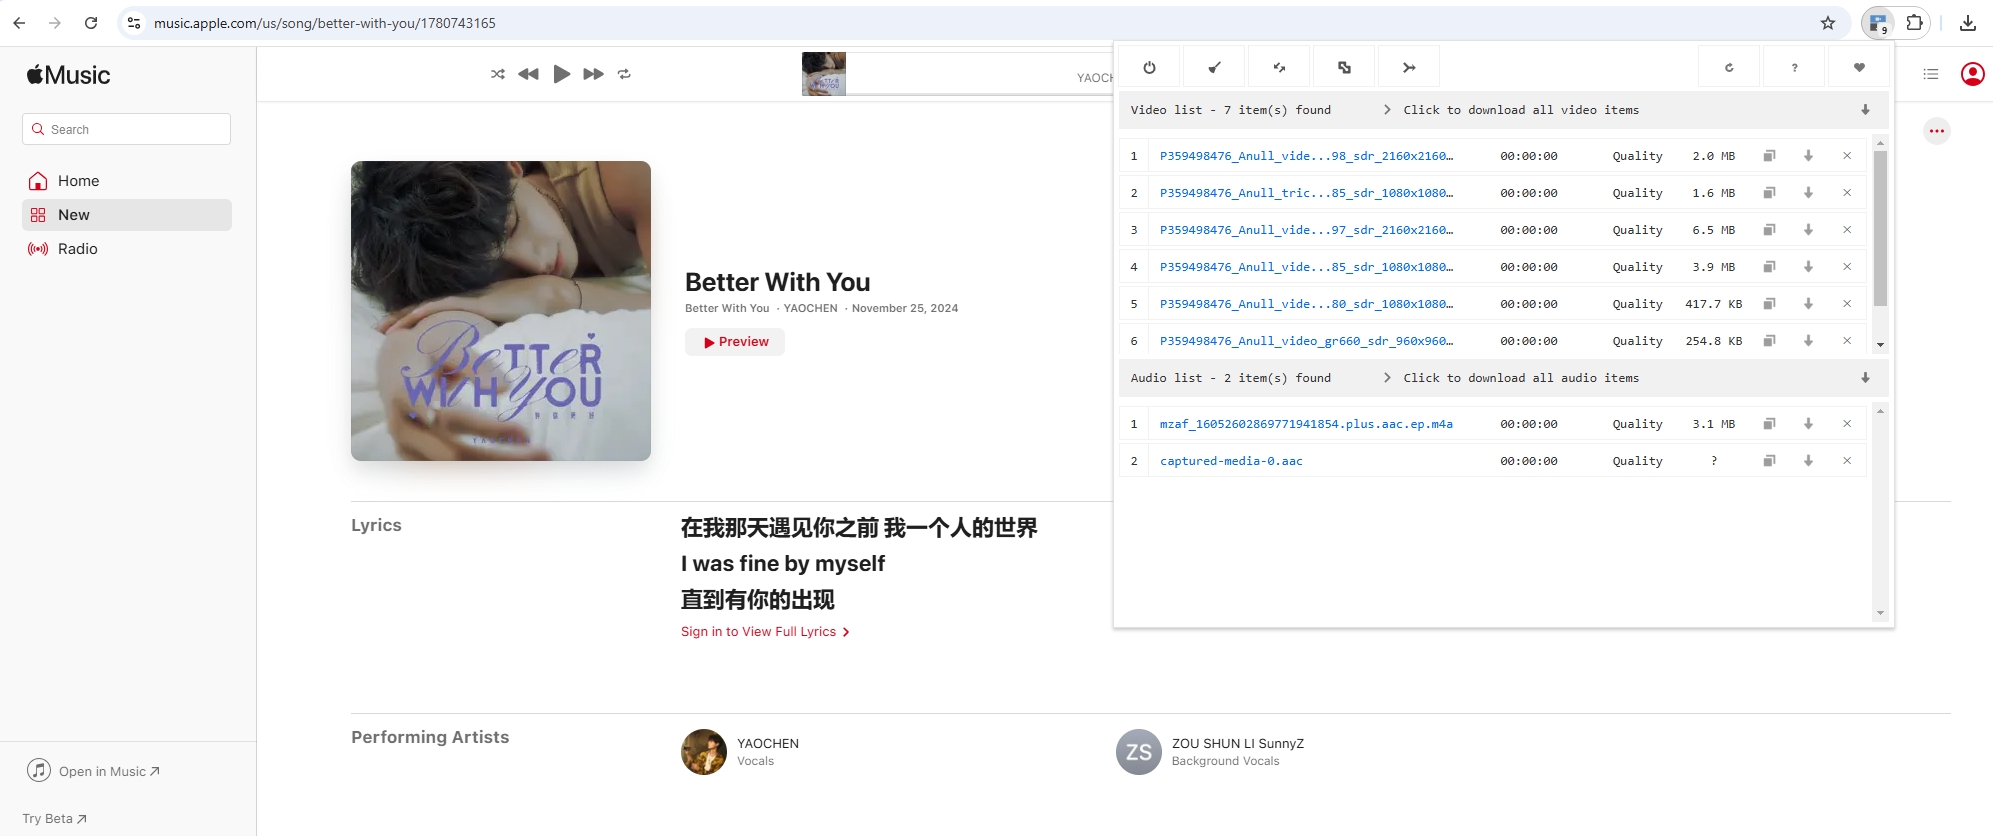
Task: Go to Home in Apple Music sidebar
Action: click(127, 181)
